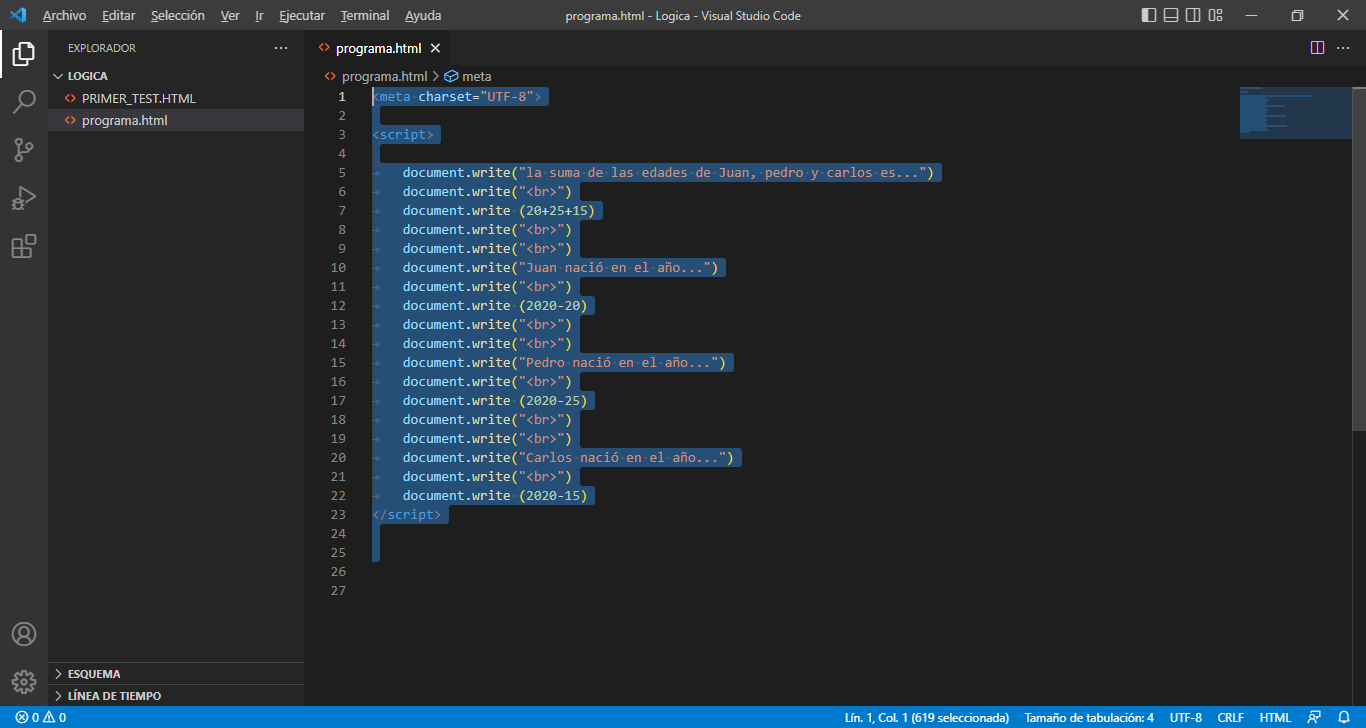The height and width of the screenshot is (728, 1366).
Task: Click the meta symbol icon in breadcrumb
Action: point(451,76)
